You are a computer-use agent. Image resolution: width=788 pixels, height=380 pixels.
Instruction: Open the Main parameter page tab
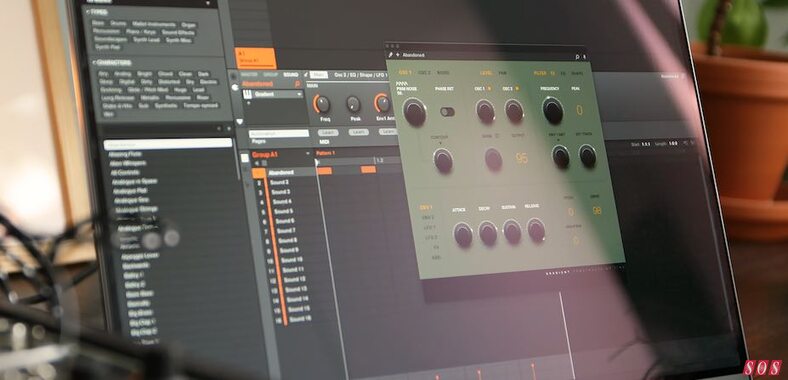pyautogui.click(x=319, y=75)
